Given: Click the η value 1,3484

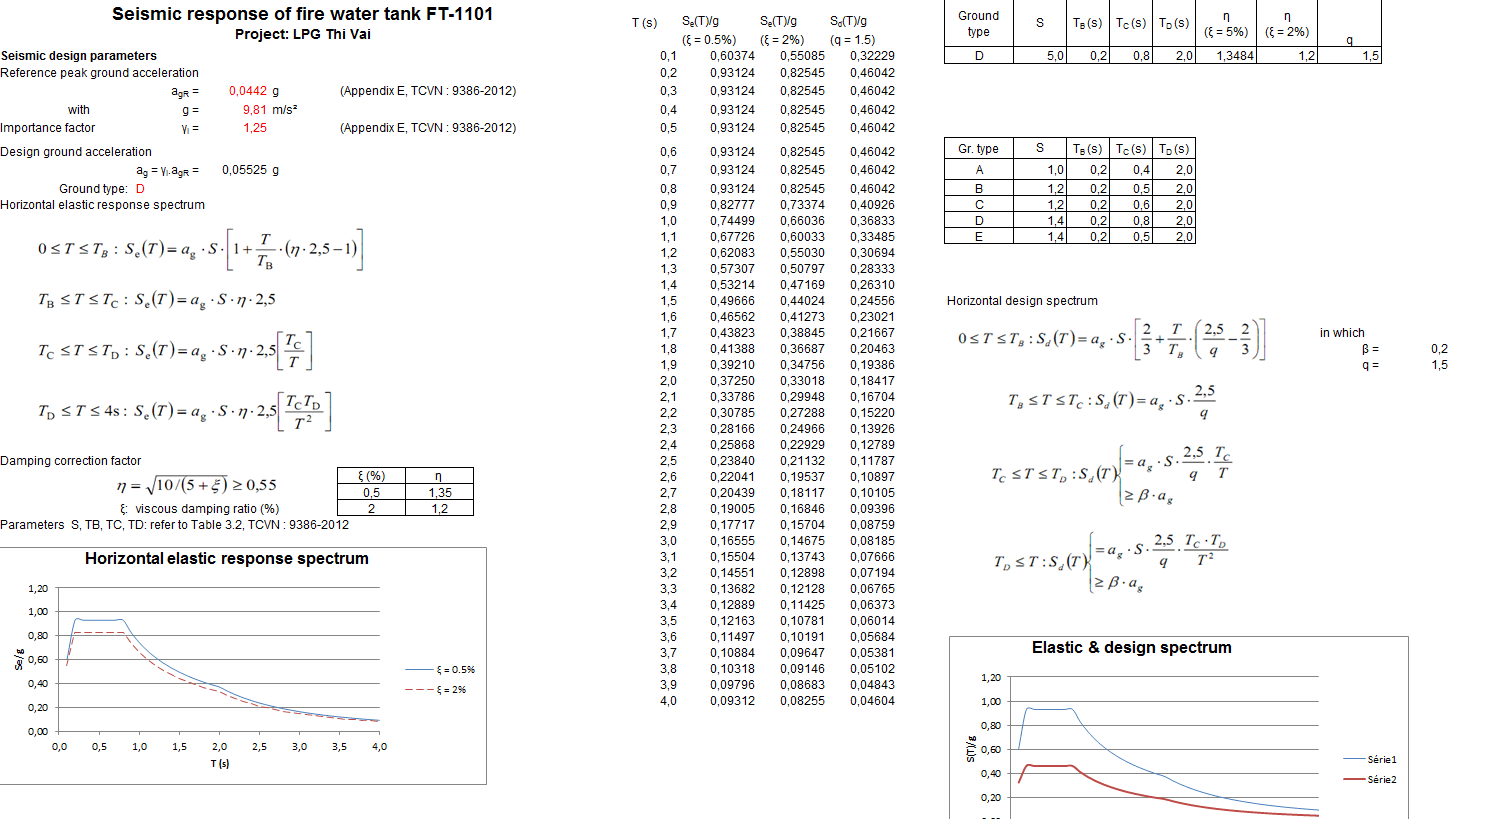Looking at the screenshot, I should 1235,56.
